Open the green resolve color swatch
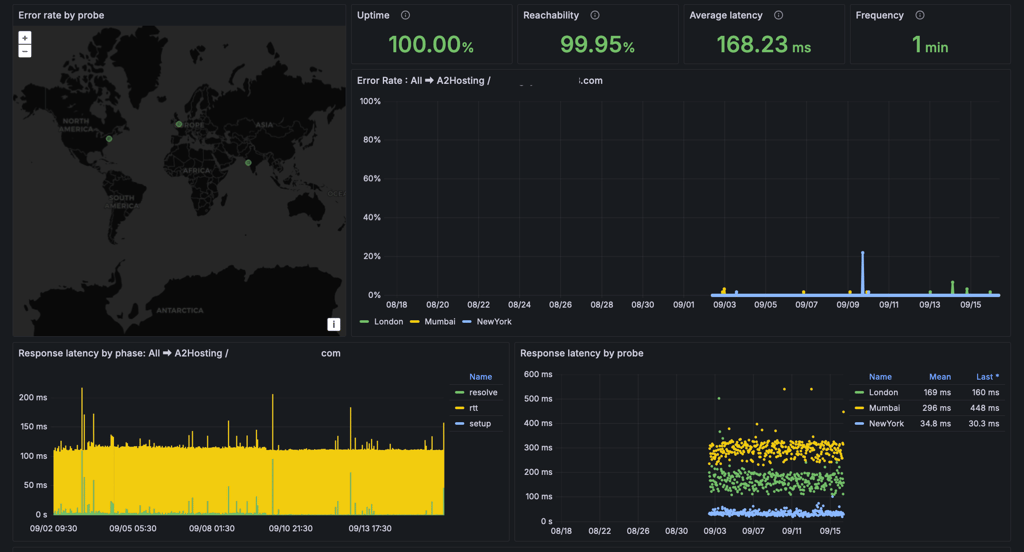This screenshot has width=1024, height=552. (459, 393)
